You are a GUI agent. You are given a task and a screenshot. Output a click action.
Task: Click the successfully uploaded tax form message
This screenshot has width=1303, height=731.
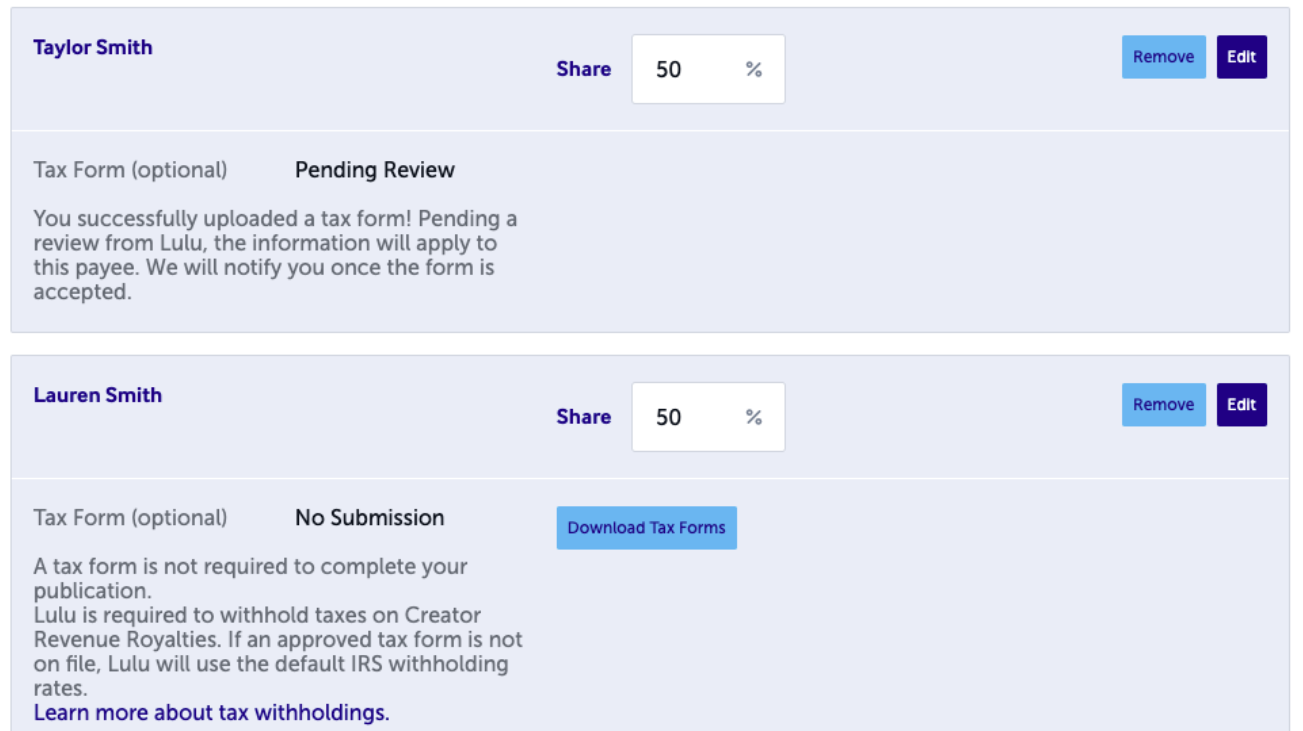click(x=275, y=255)
